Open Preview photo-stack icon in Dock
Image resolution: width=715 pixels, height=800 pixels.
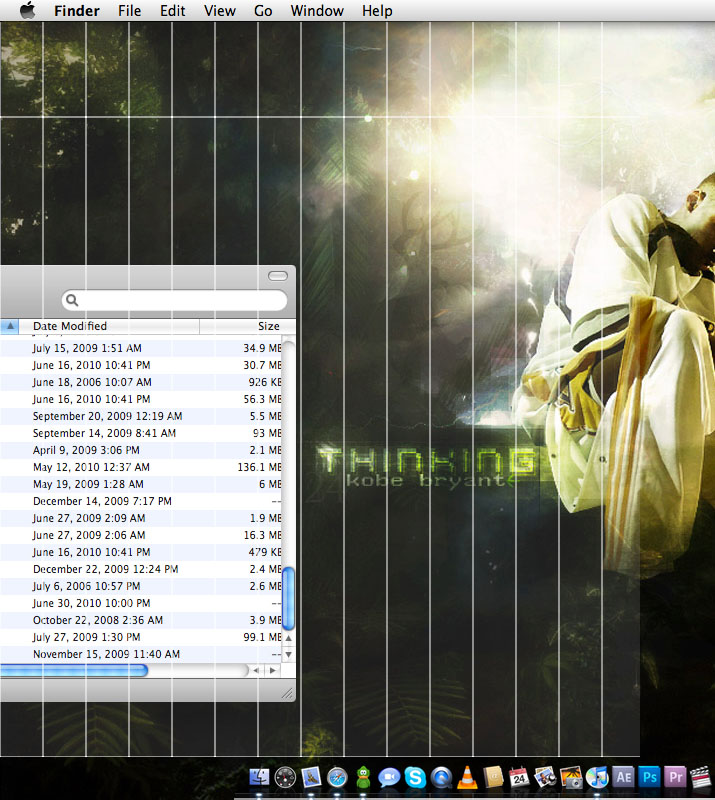click(x=545, y=778)
